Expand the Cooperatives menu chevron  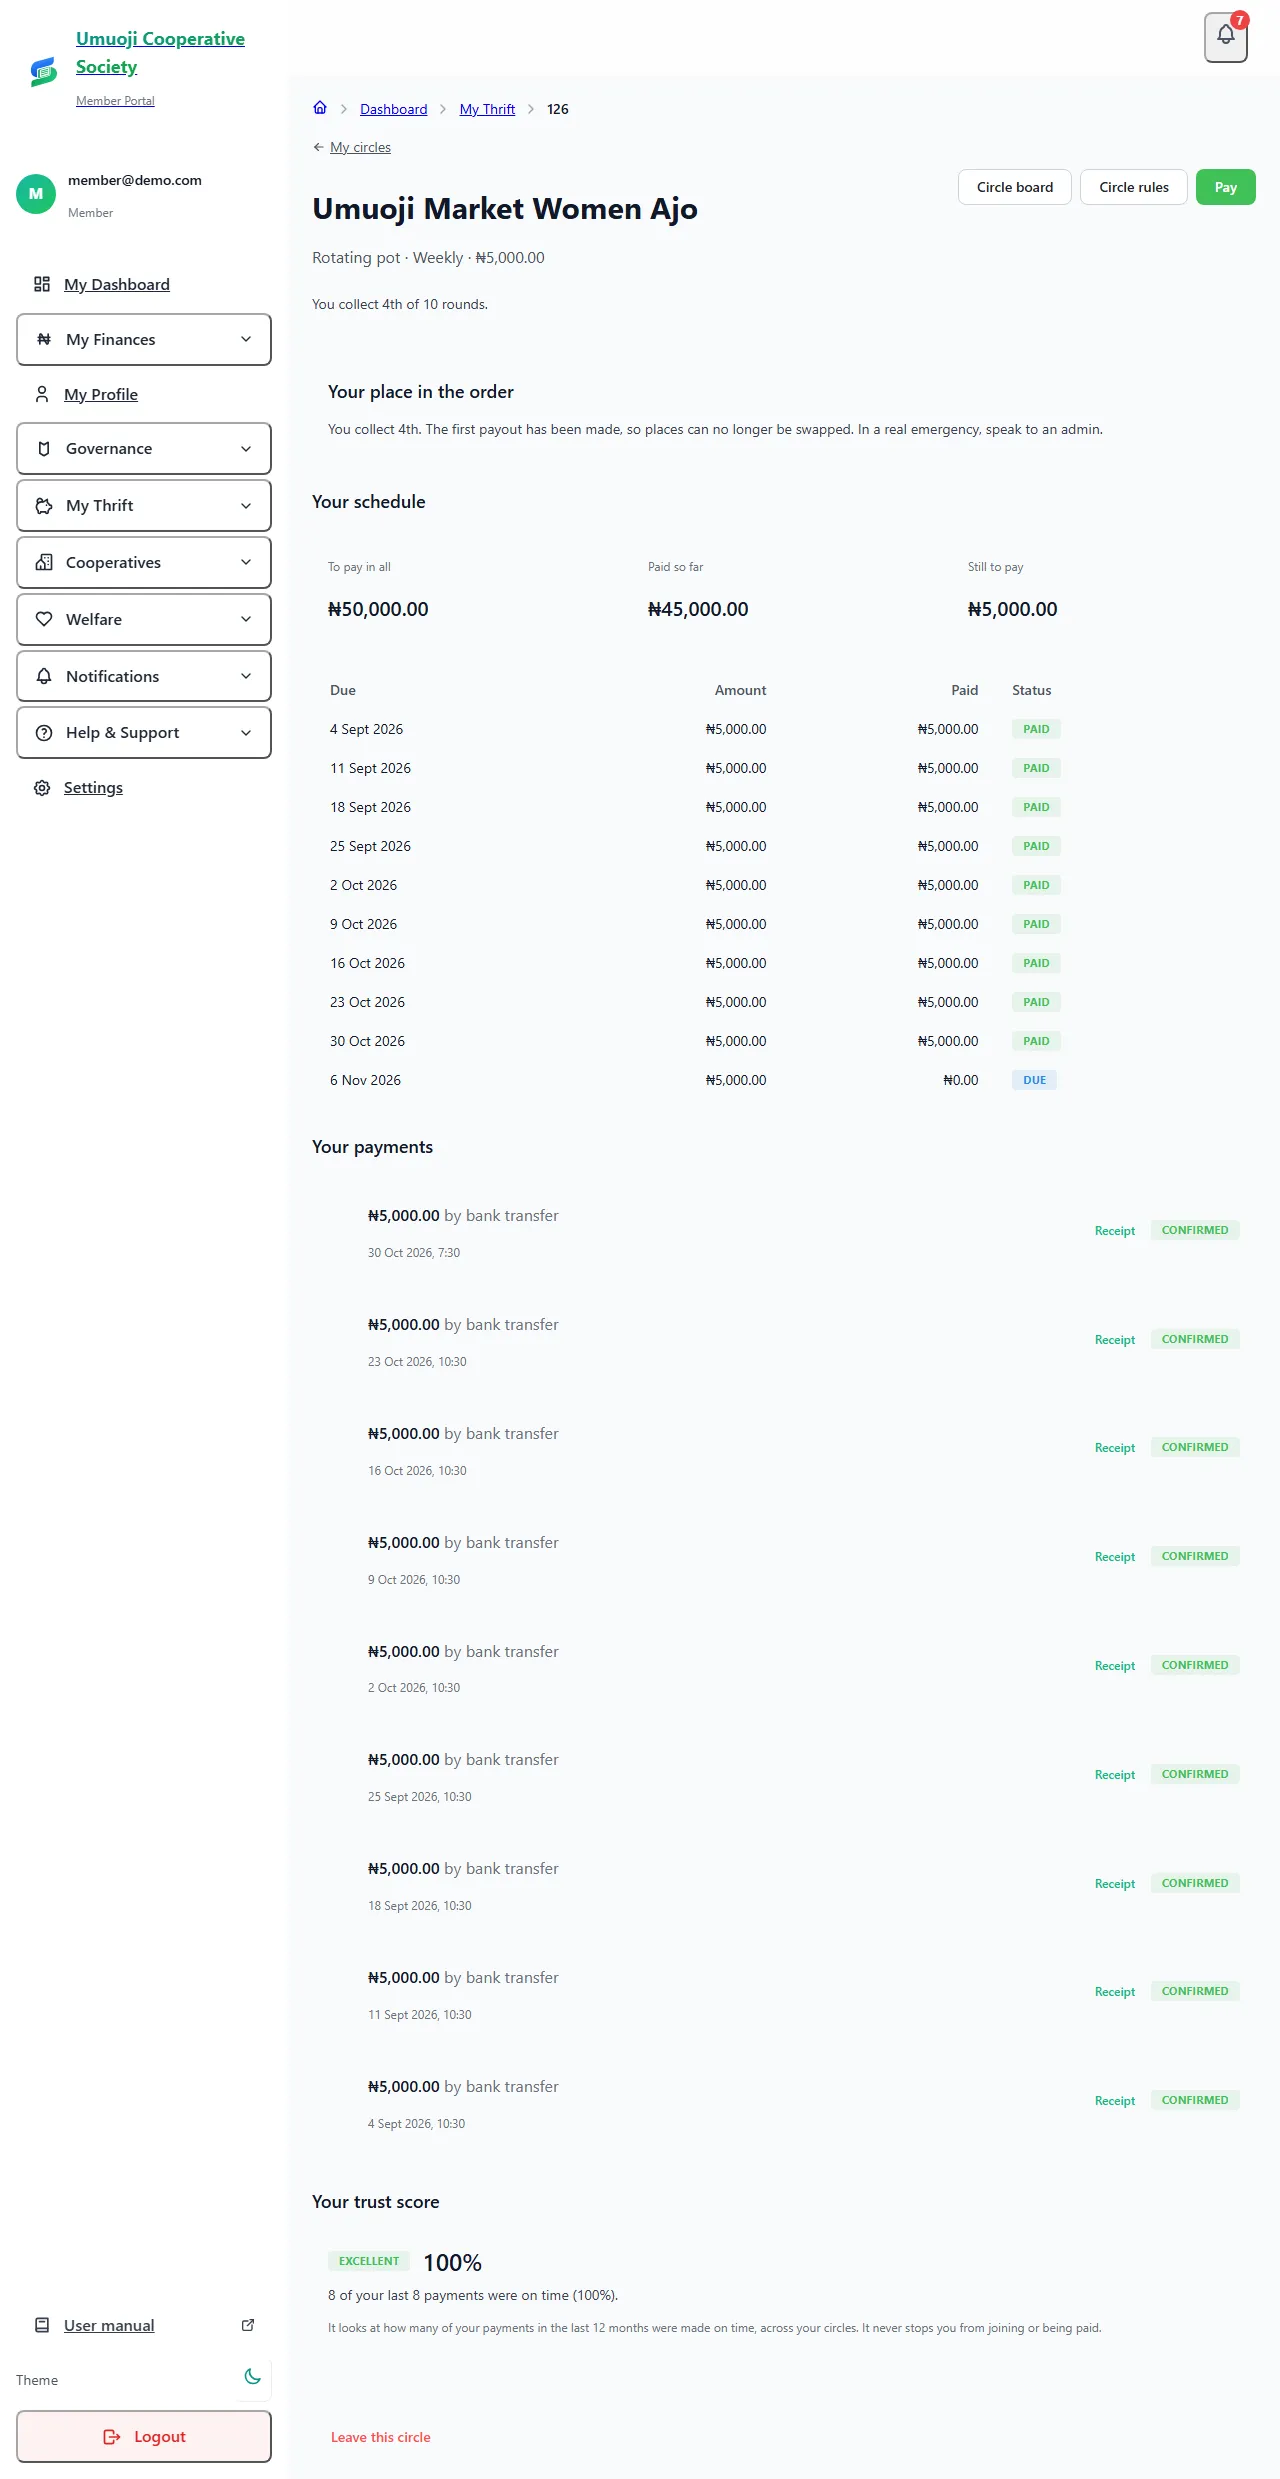pyautogui.click(x=246, y=562)
